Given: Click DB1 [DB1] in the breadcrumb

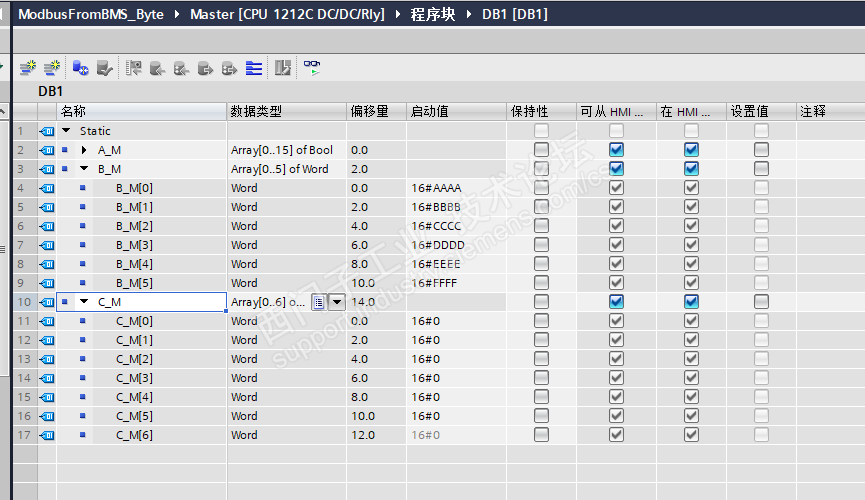Looking at the screenshot, I should click(515, 14).
